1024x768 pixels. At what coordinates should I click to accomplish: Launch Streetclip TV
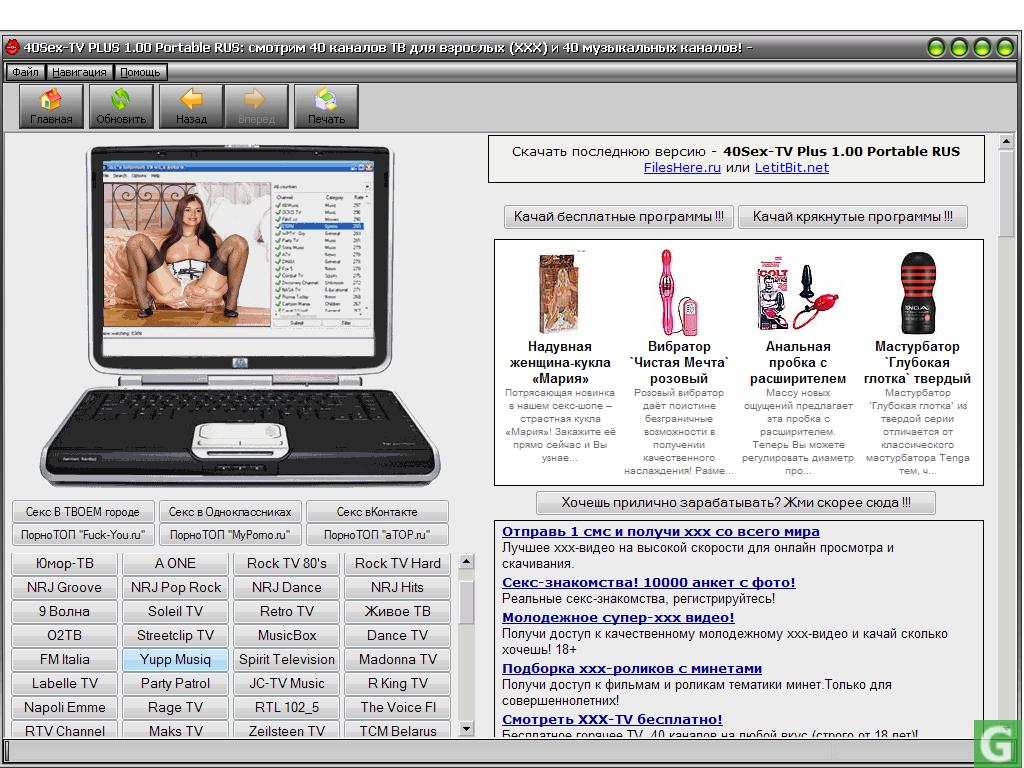(x=175, y=635)
